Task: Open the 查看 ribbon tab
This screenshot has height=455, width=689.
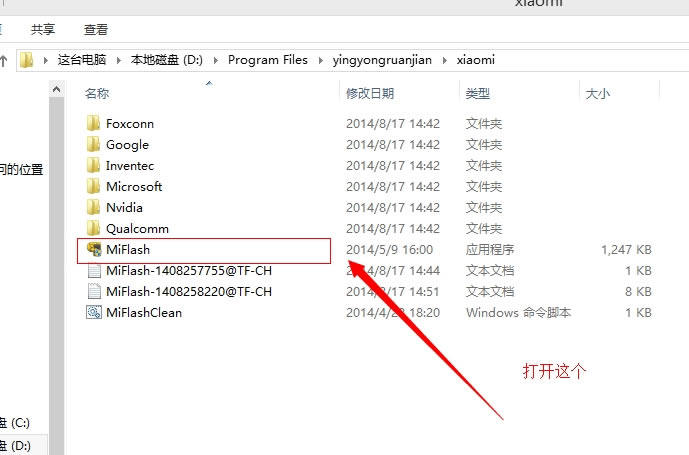Action: [96, 30]
